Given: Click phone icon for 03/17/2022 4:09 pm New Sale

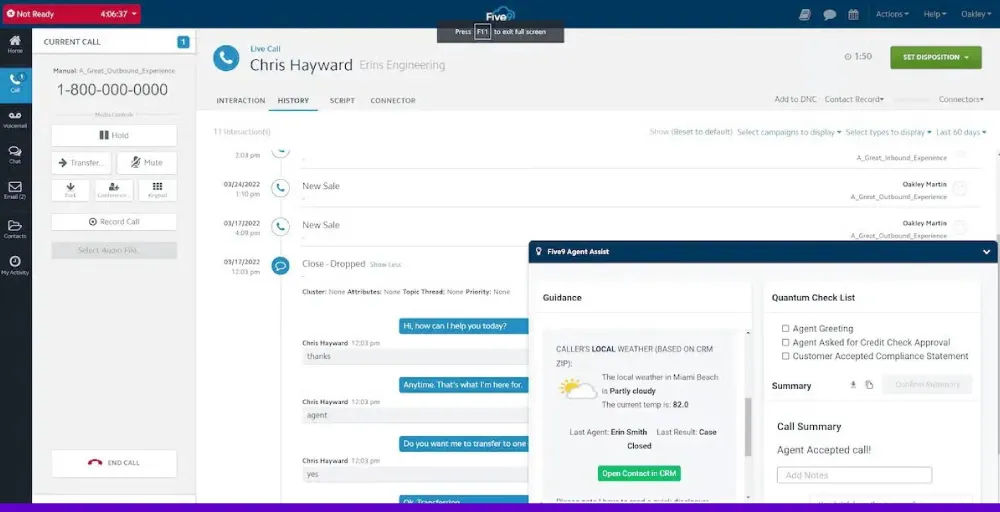Looking at the screenshot, I should [x=280, y=226].
